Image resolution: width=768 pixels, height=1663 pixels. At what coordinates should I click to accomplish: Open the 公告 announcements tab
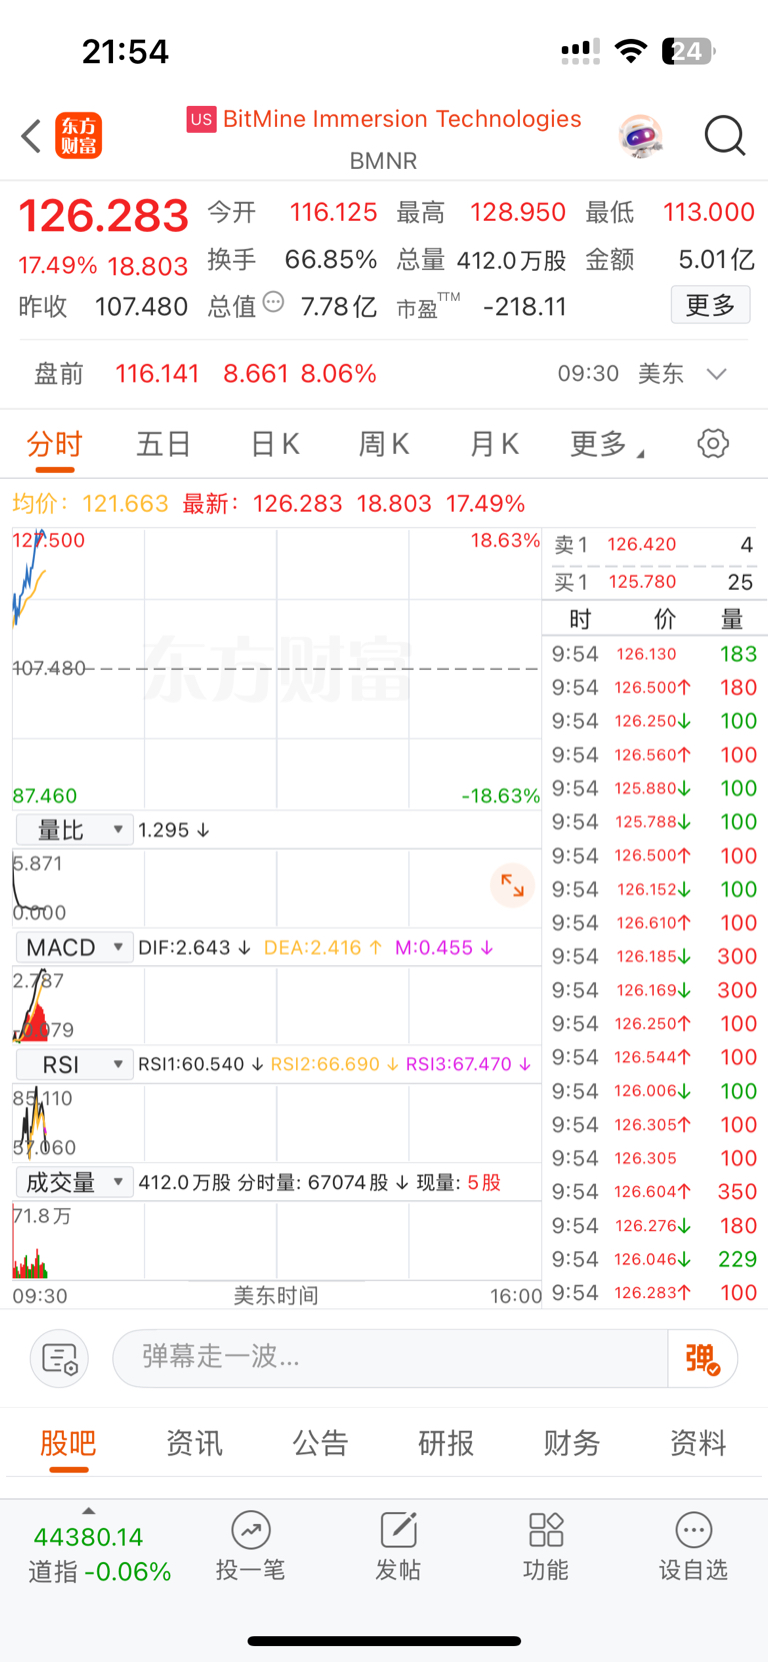[x=320, y=1443]
